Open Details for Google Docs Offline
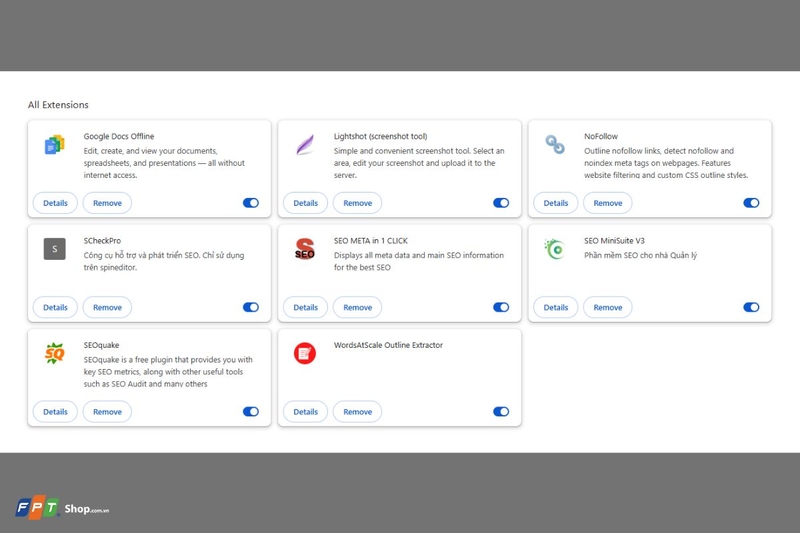This screenshot has width=800, height=533. click(55, 203)
